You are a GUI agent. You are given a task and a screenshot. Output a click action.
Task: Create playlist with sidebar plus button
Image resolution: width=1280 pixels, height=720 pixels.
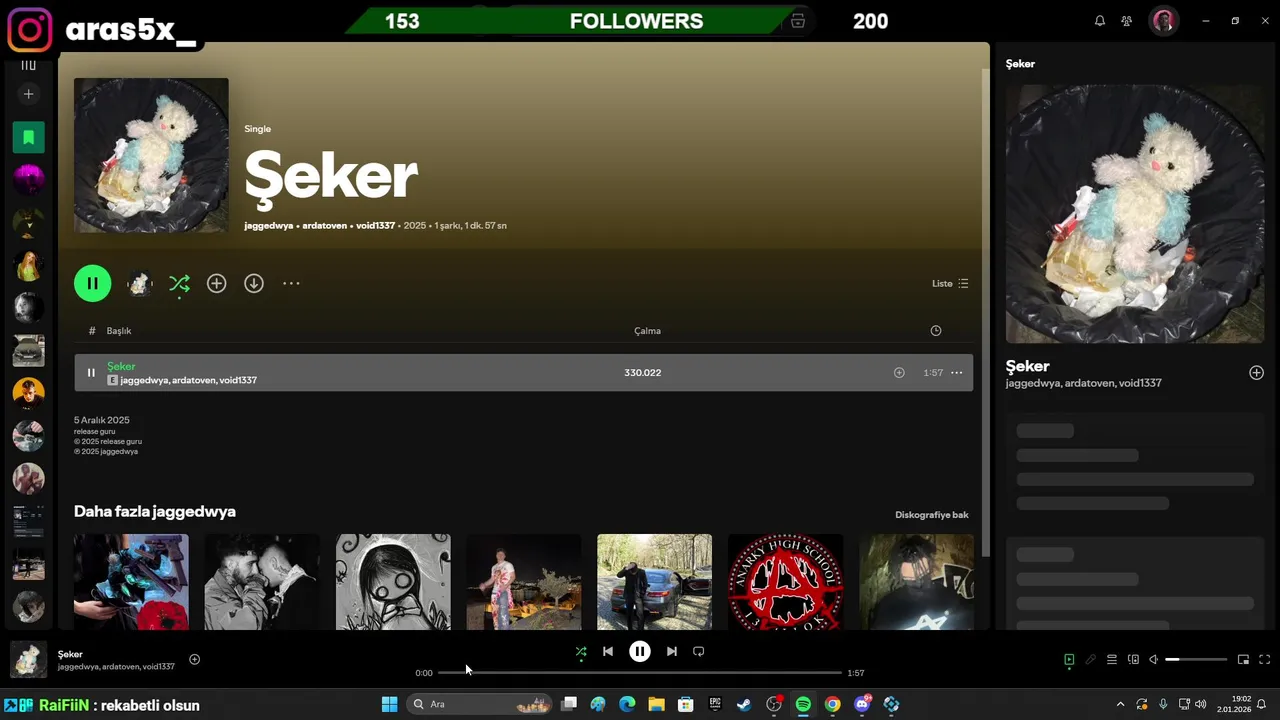click(28, 94)
